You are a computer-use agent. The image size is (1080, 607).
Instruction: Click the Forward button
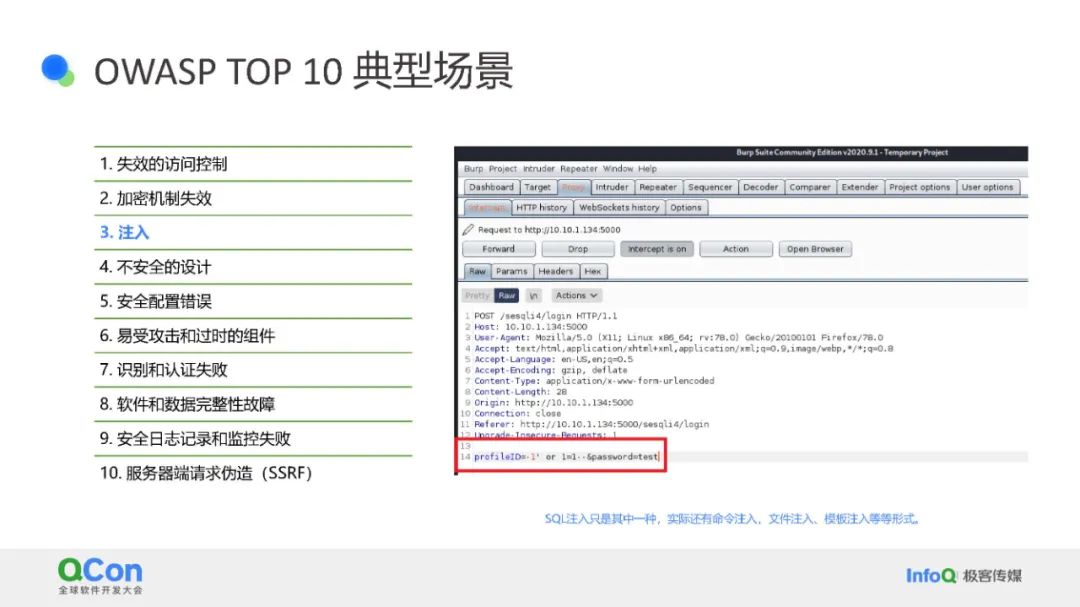pyautogui.click(x=498, y=249)
